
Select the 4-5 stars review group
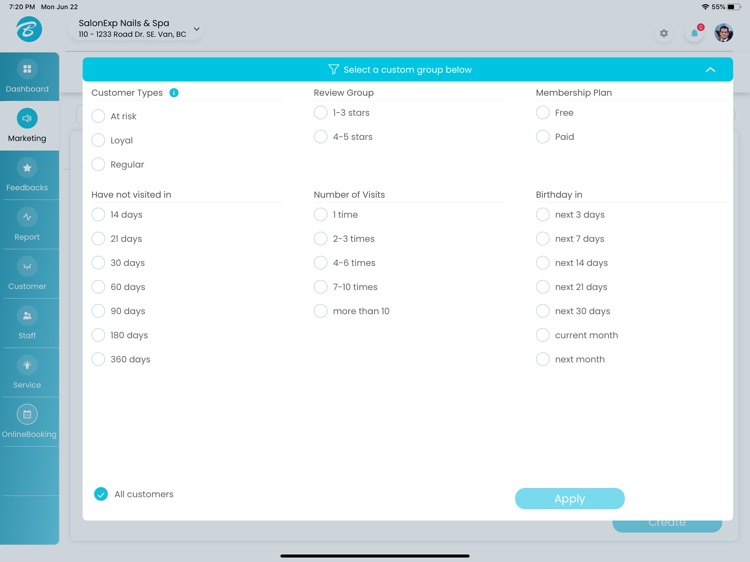[320, 137]
